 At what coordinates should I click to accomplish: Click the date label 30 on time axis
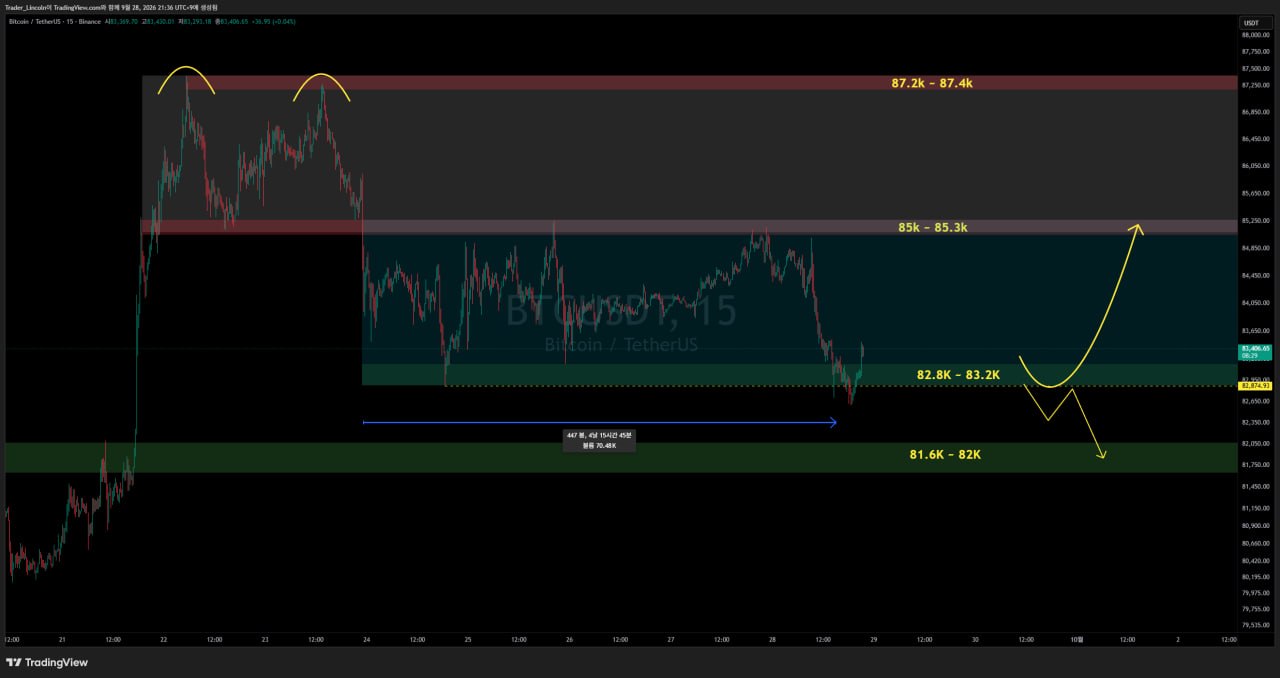coord(975,639)
